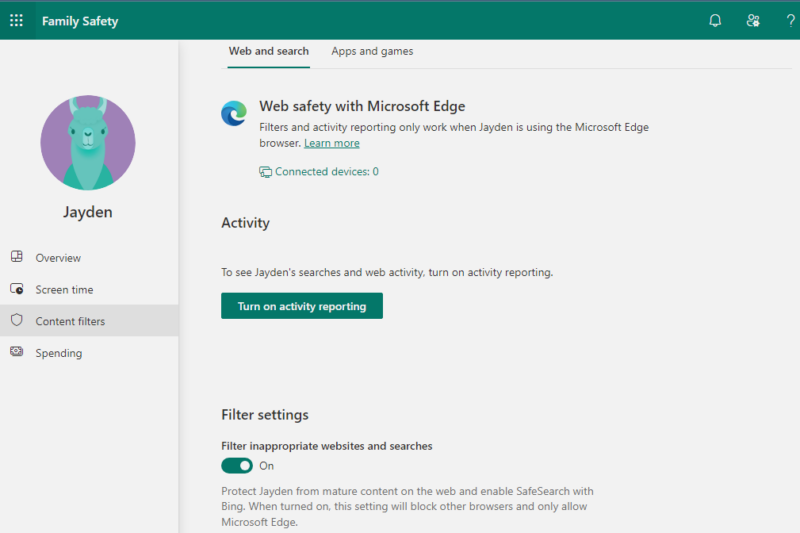Image resolution: width=800 pixels, height=533 pixels.
Task: Open Jayden's llama profile picture
Action: (x=88, y=142)
